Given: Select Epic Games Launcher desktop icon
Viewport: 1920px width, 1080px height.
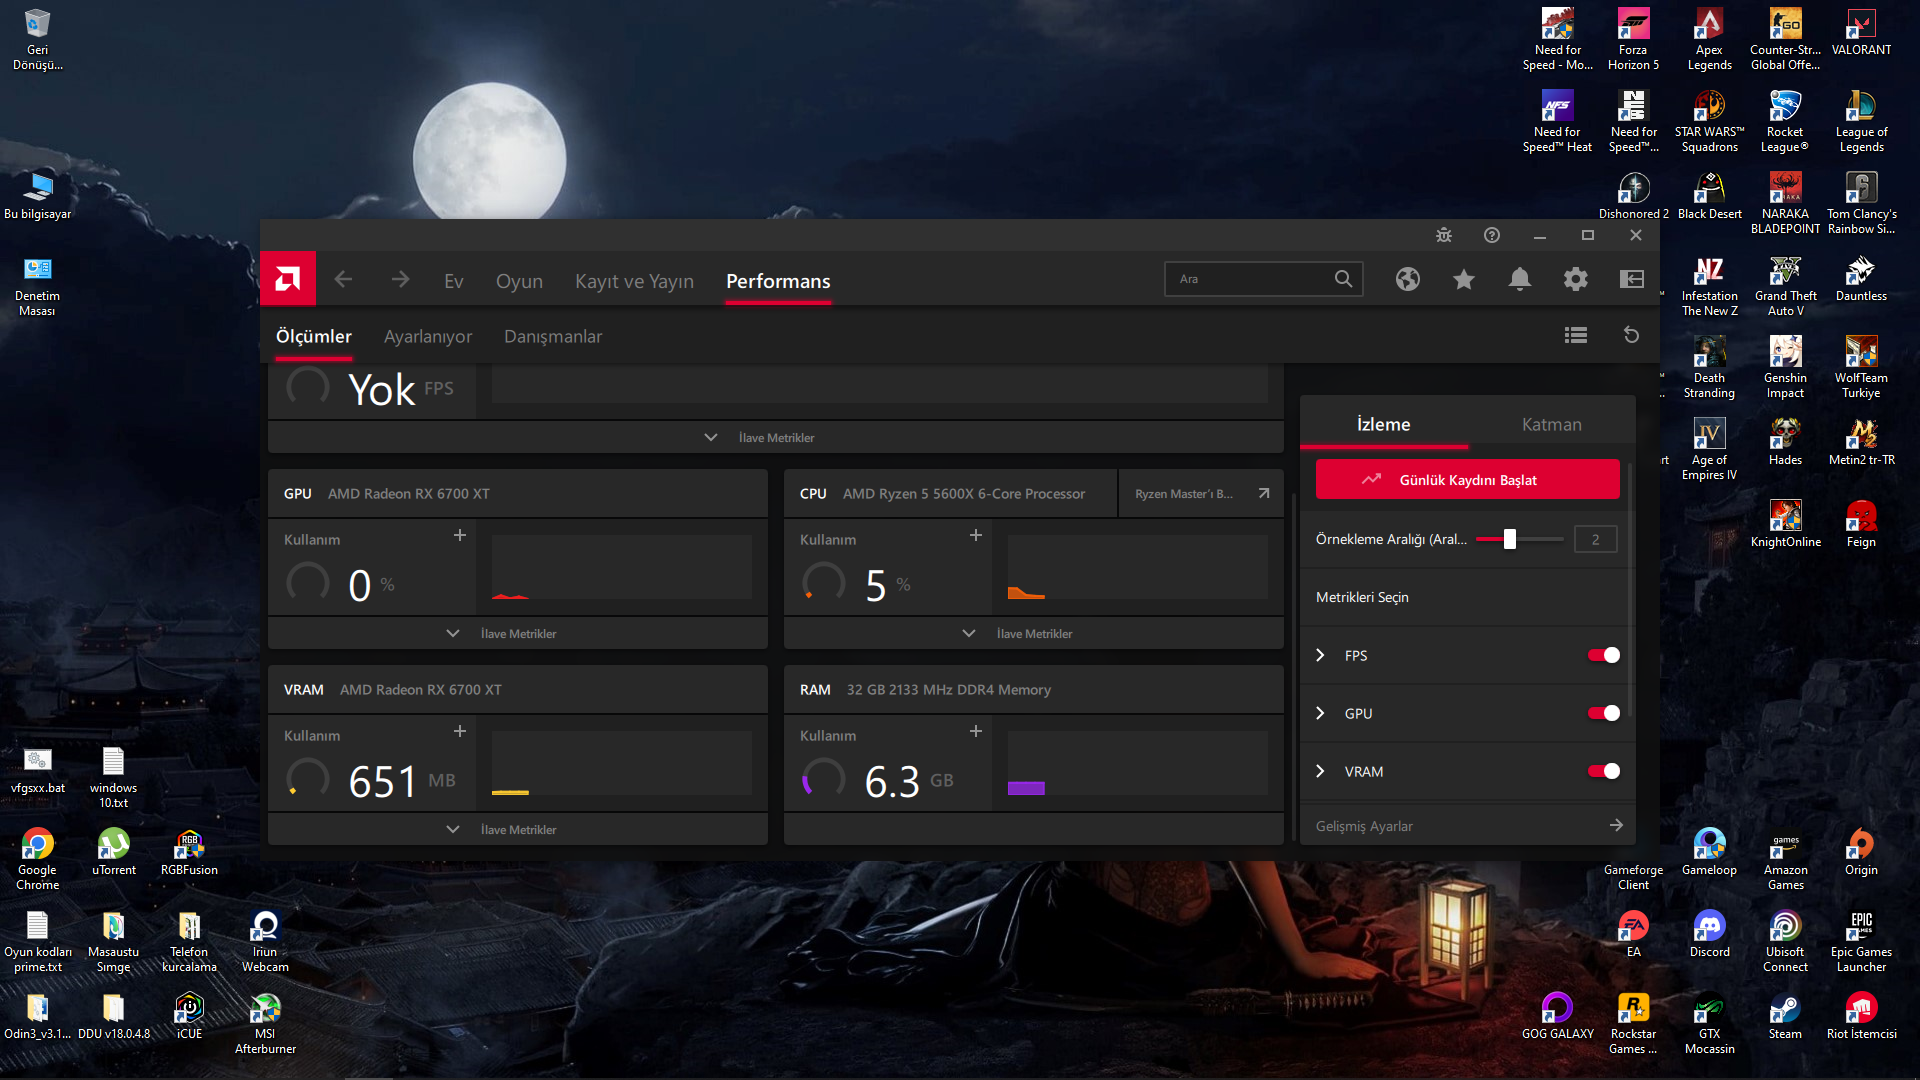Looking at the screenshot, I should (x=1861, y=943).
